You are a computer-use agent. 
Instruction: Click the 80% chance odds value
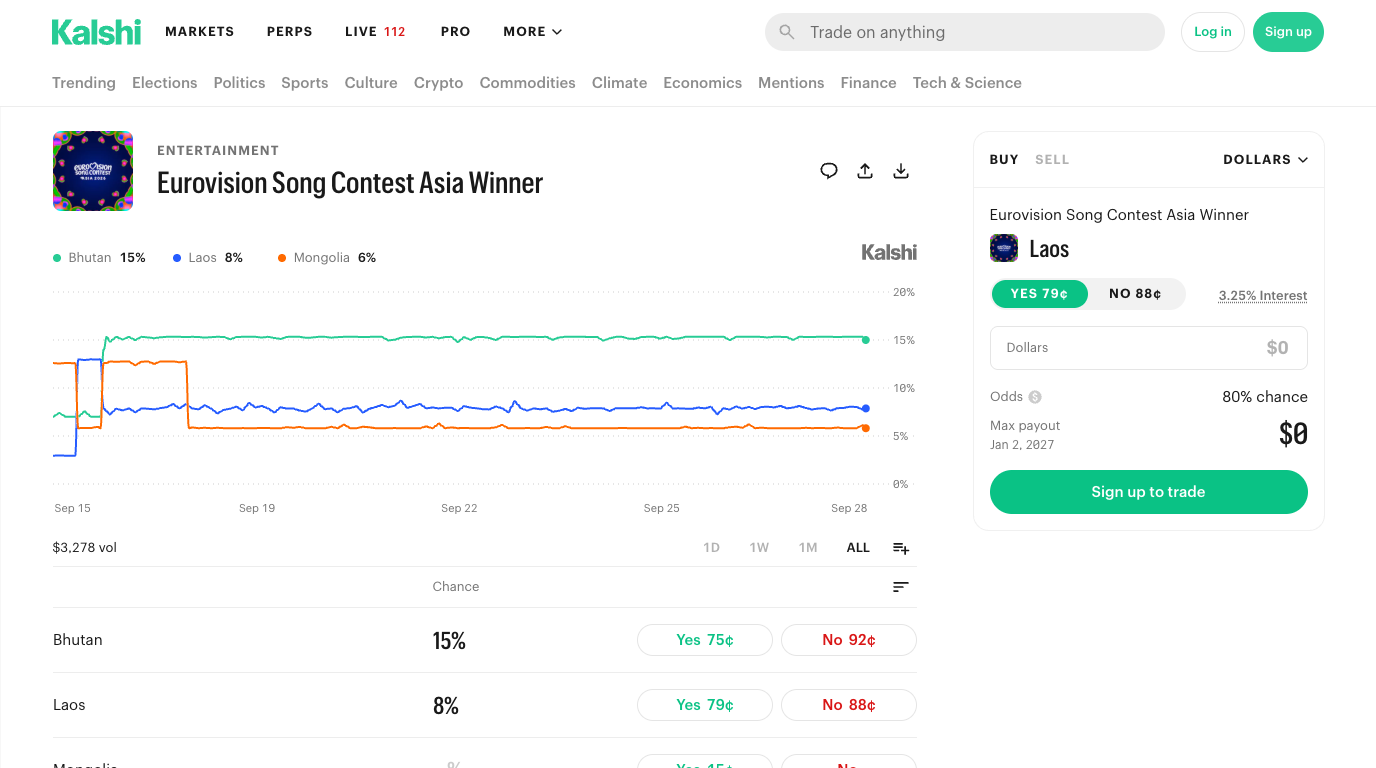(x=1265, y=397)
